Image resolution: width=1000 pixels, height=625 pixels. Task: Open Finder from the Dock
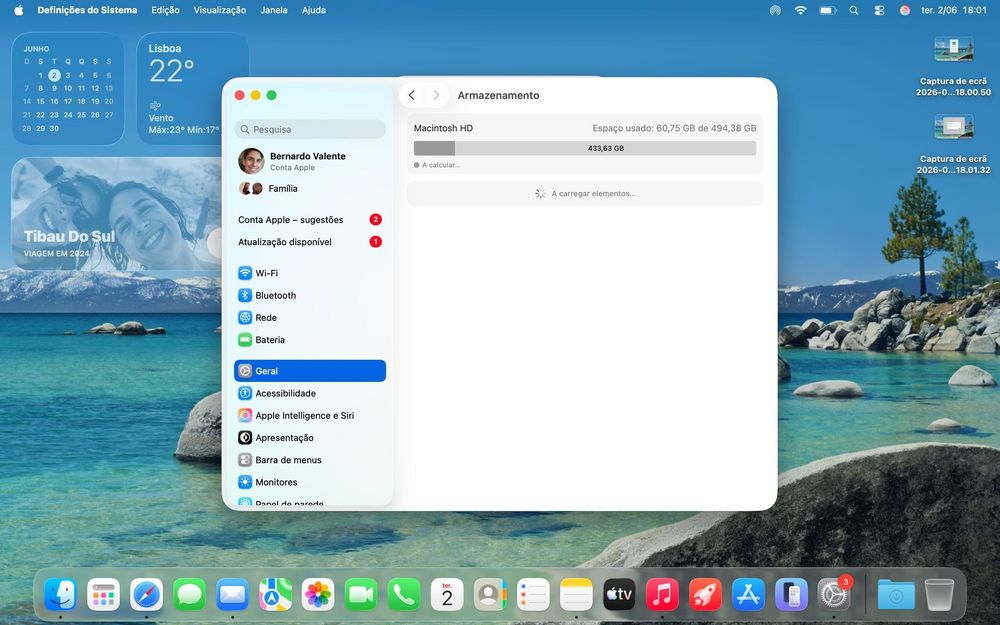(61, 594)
